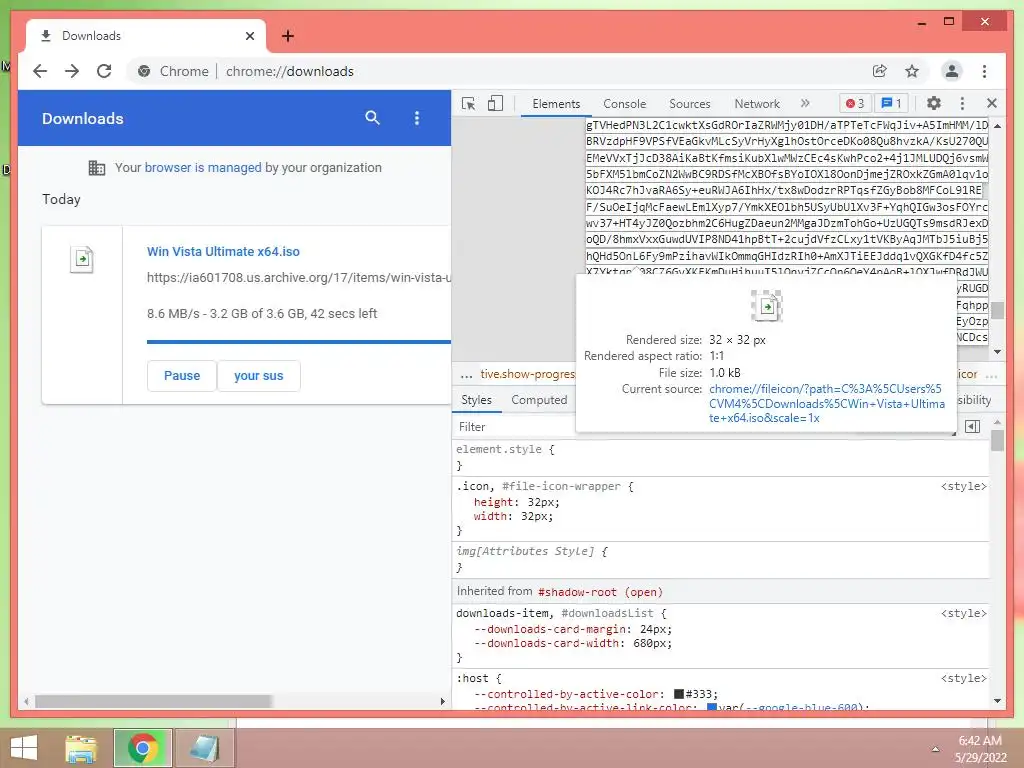Open the 'browser is managed' link

click(x=203, y=168)
